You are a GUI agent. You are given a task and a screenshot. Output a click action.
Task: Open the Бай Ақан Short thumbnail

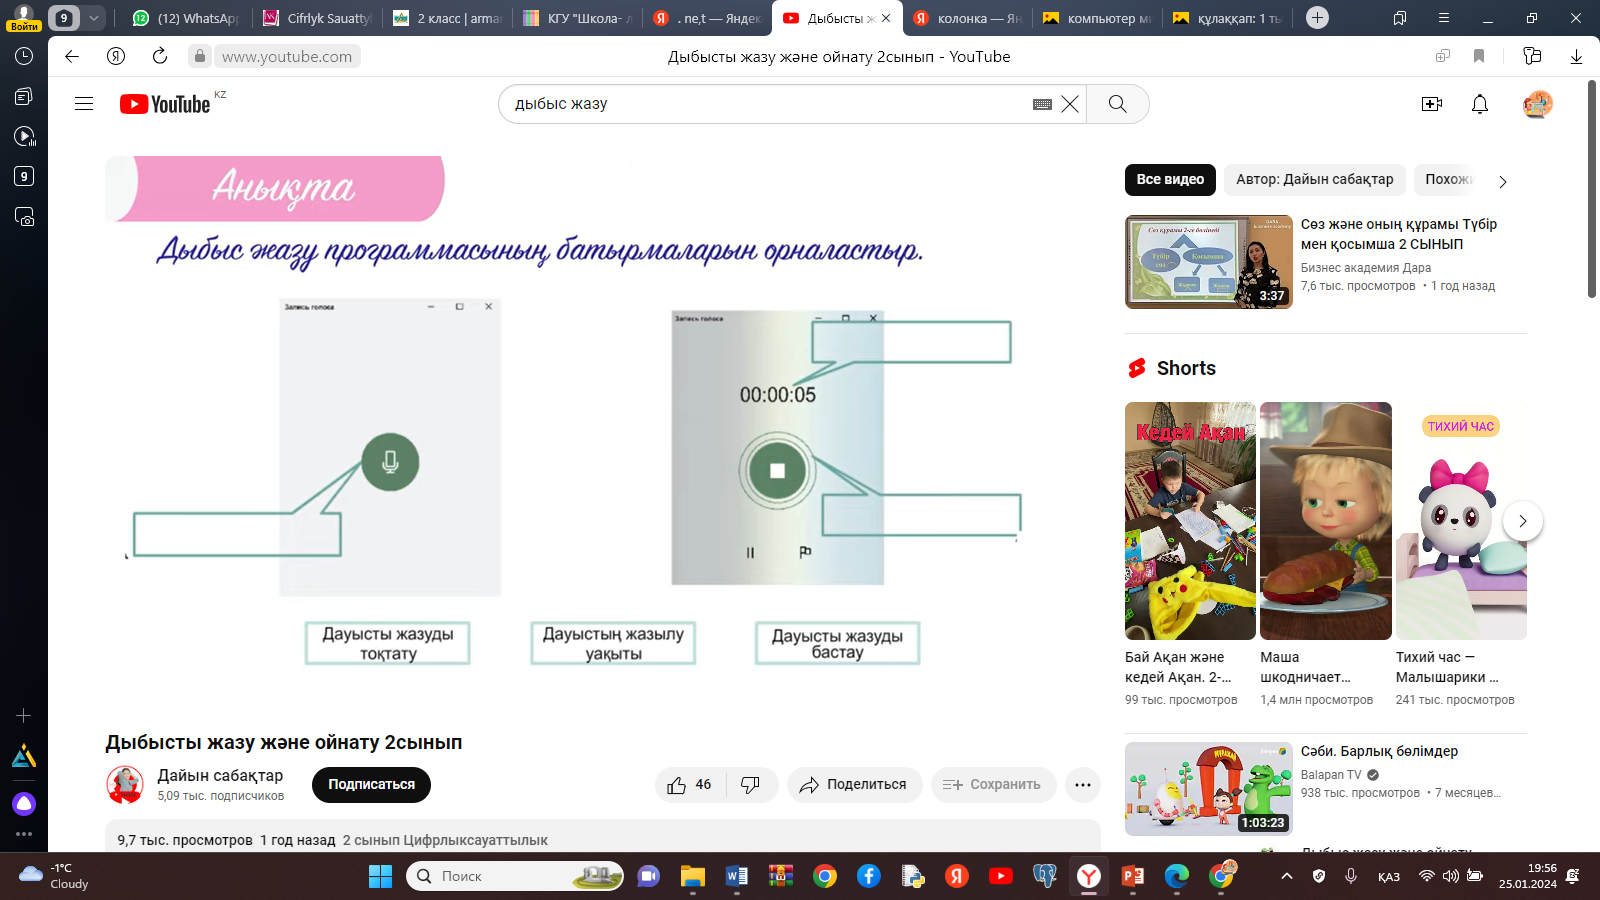(x=1190, y=521)
